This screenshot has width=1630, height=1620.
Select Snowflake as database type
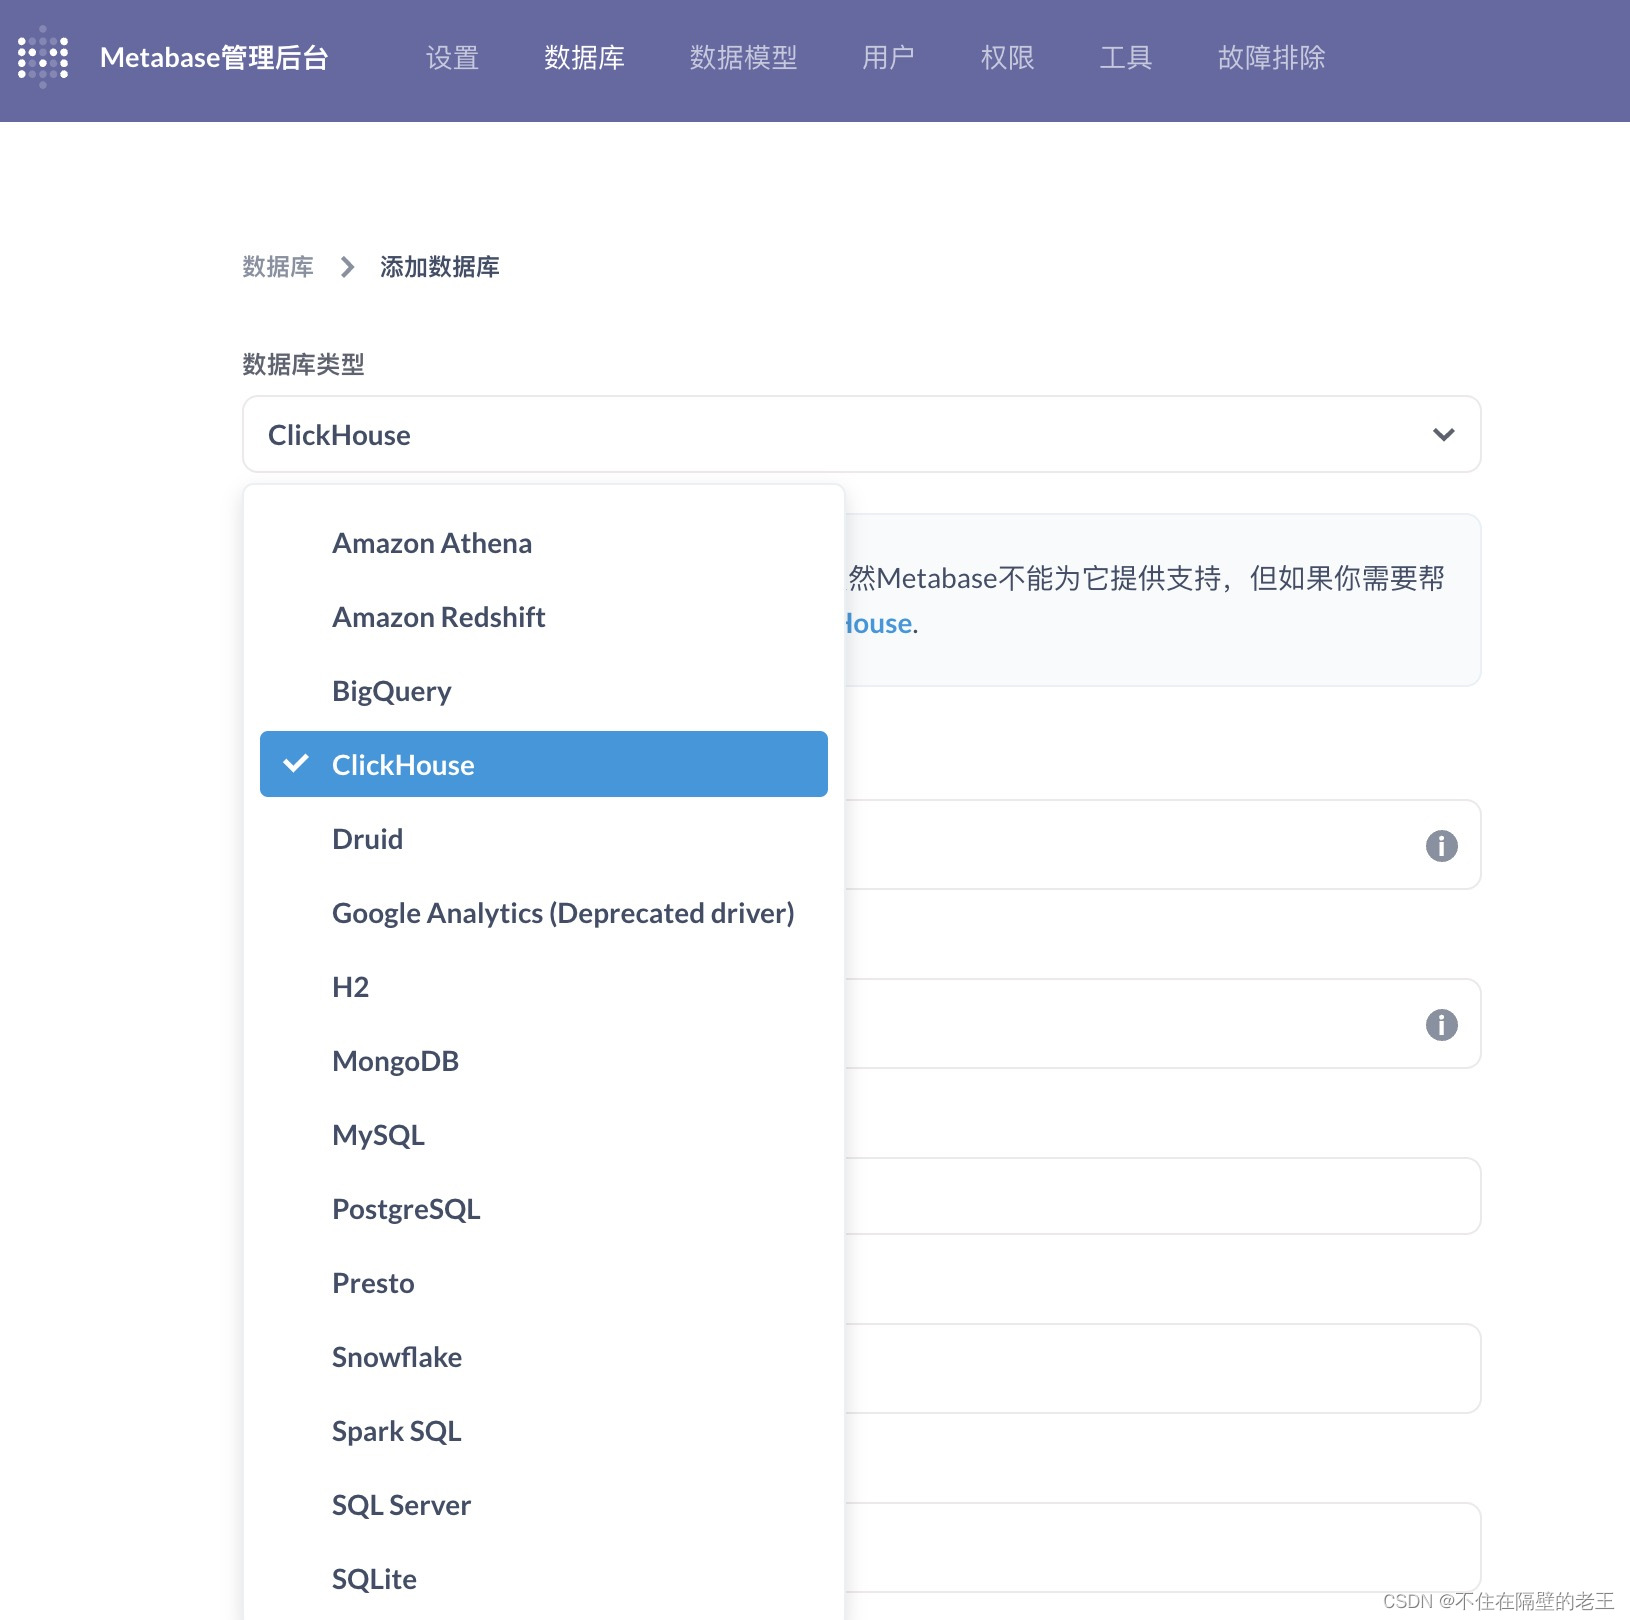click(x=544, y=1357)
